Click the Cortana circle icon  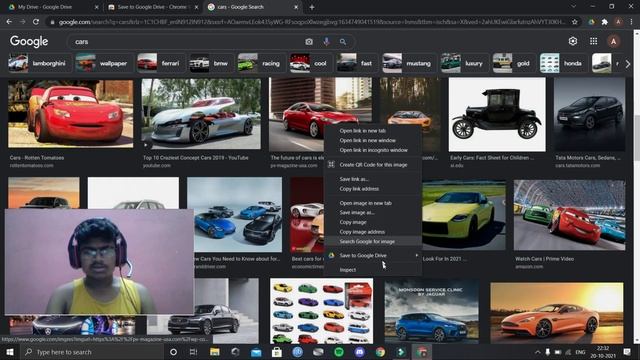coord(173,352)
